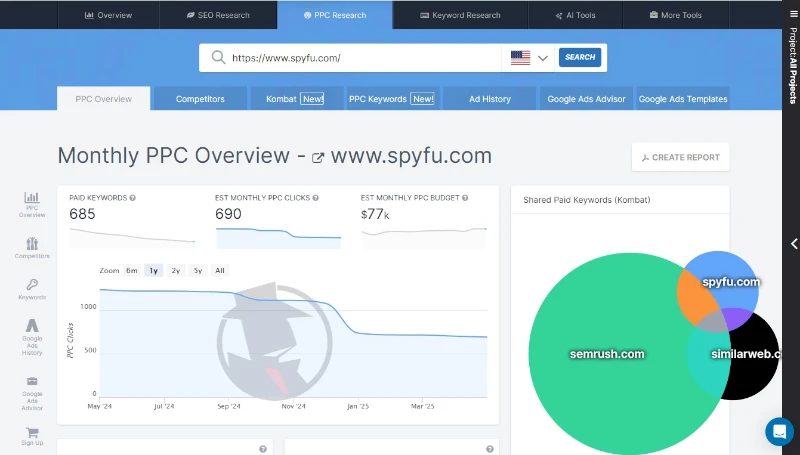Click the magnifying glass search icon
The image size is (800, 455).
coord(218,57)
